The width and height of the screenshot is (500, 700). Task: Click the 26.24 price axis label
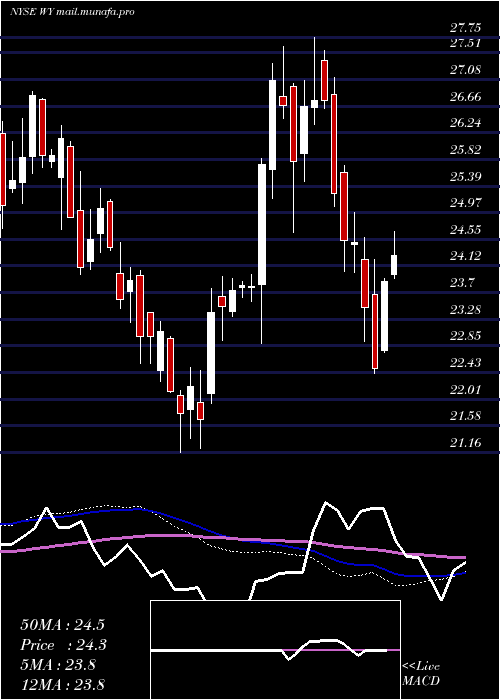[465, 123]
